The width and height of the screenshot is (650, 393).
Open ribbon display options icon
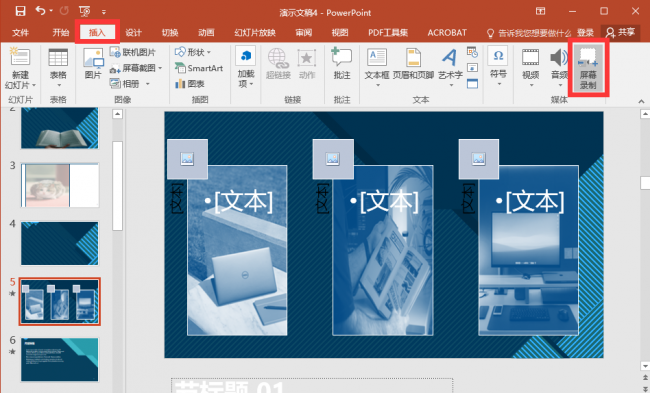(540, 11)
